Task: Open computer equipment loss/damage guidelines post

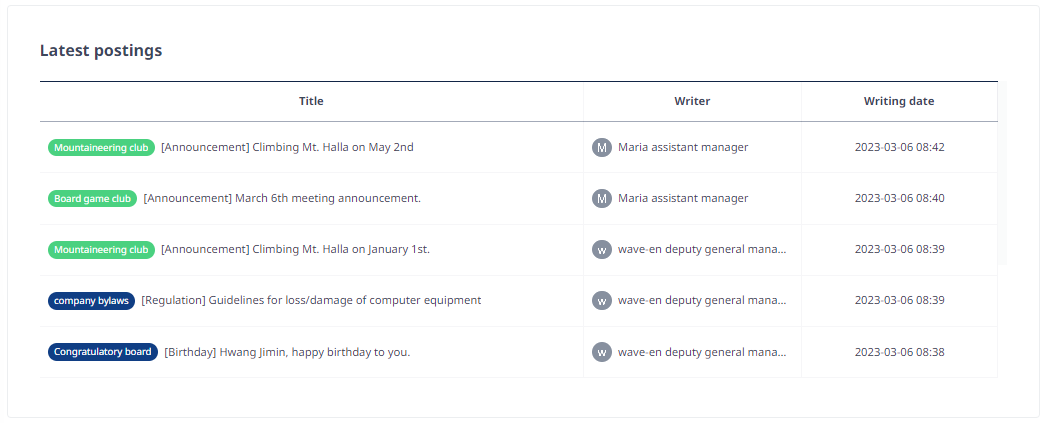Action: 311,300
